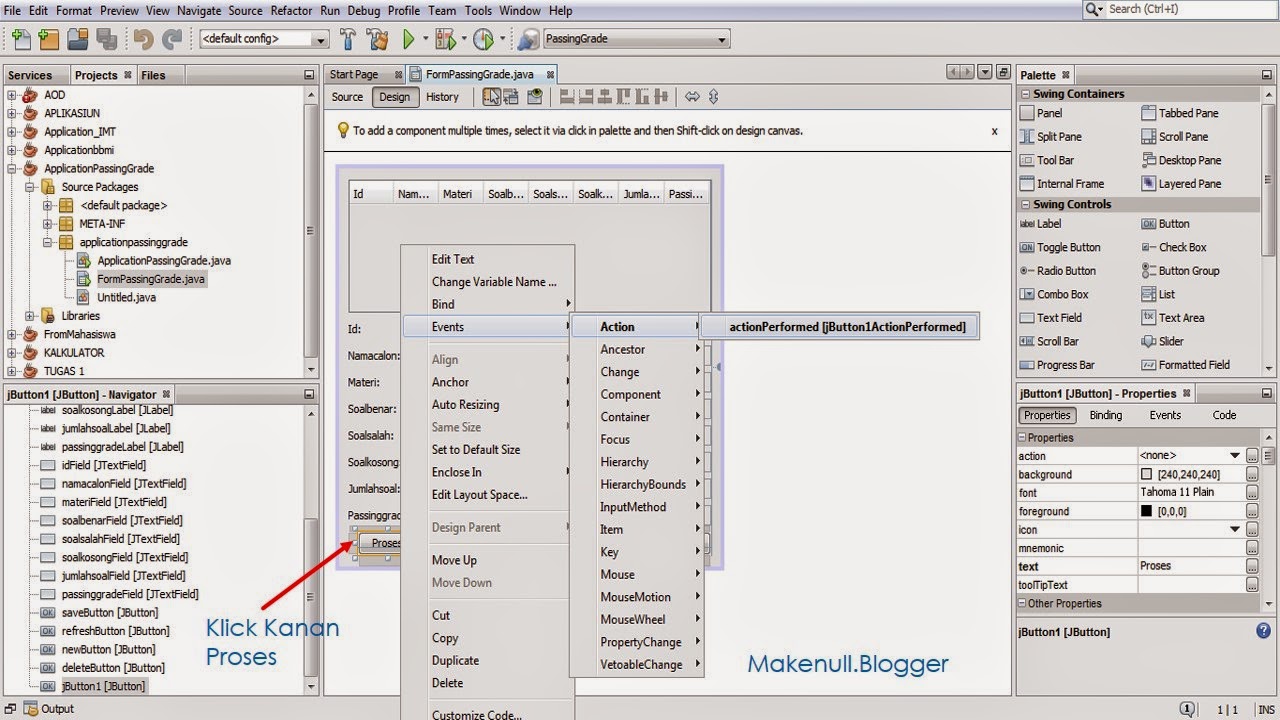
Task: Click the Output icon in the status bar
Action: point(29,709)
